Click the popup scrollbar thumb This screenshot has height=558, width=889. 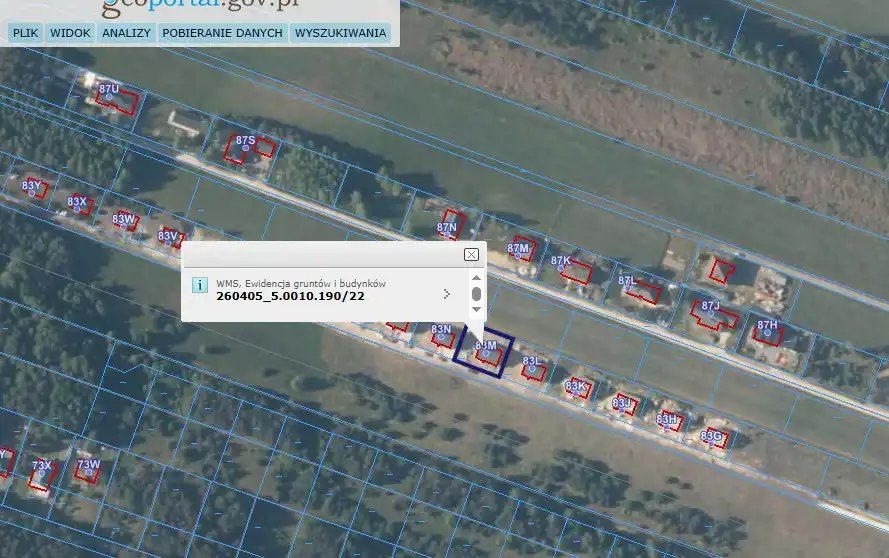(x=476, y=294)
